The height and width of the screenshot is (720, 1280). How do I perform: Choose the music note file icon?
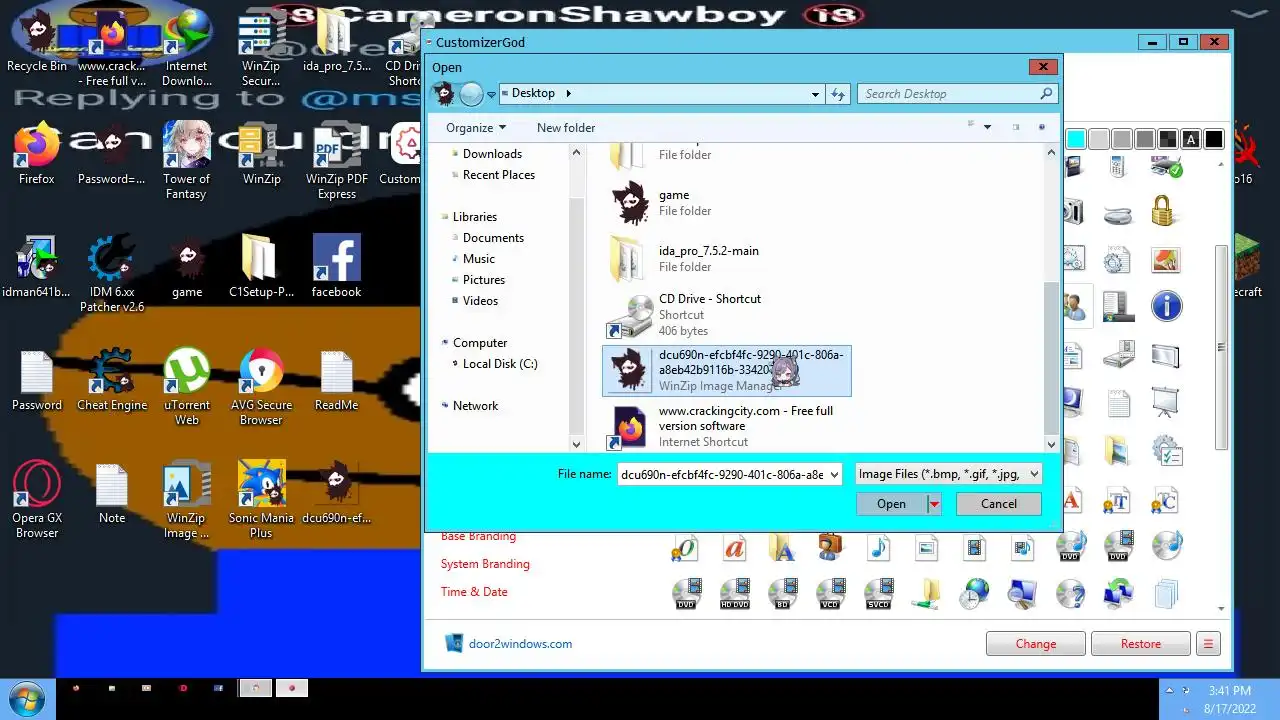[879, 547]
